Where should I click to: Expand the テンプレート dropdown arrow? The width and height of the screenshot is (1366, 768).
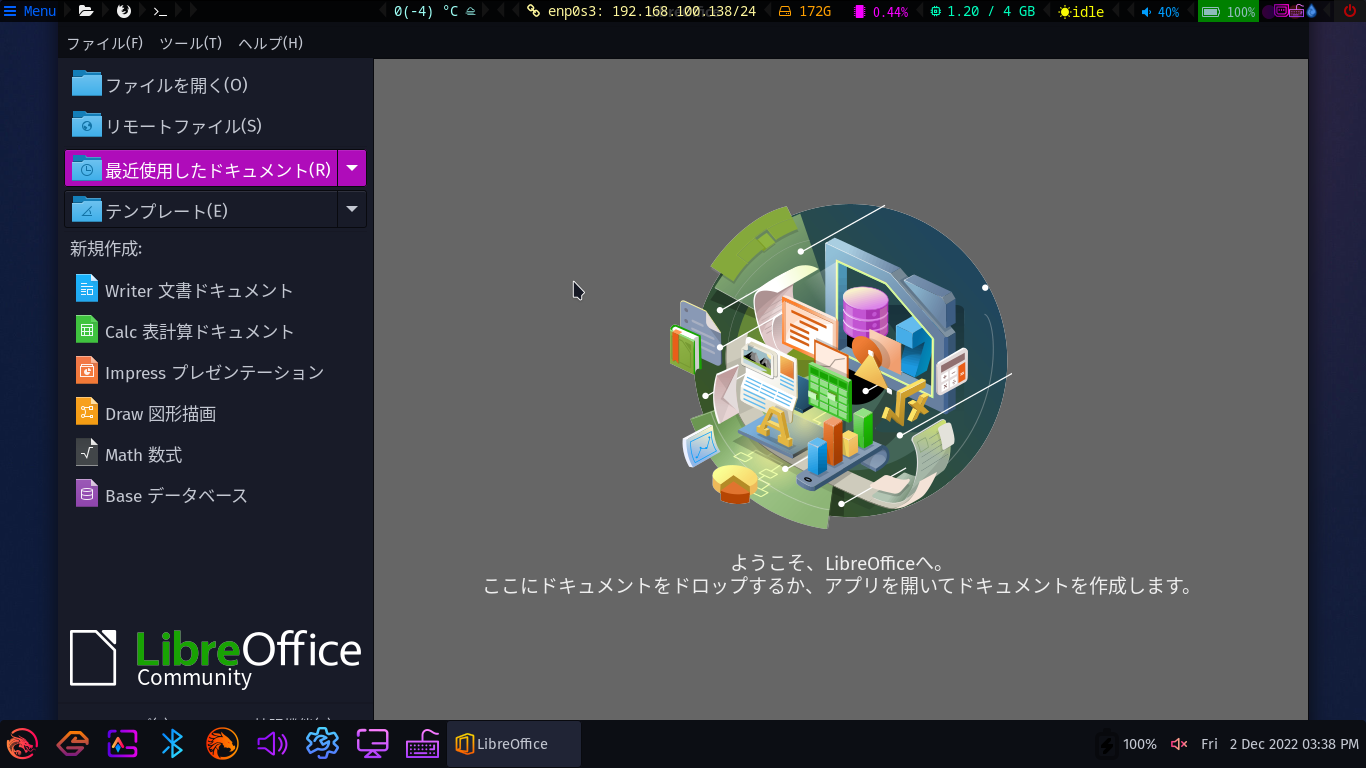(x=352, y=210)
